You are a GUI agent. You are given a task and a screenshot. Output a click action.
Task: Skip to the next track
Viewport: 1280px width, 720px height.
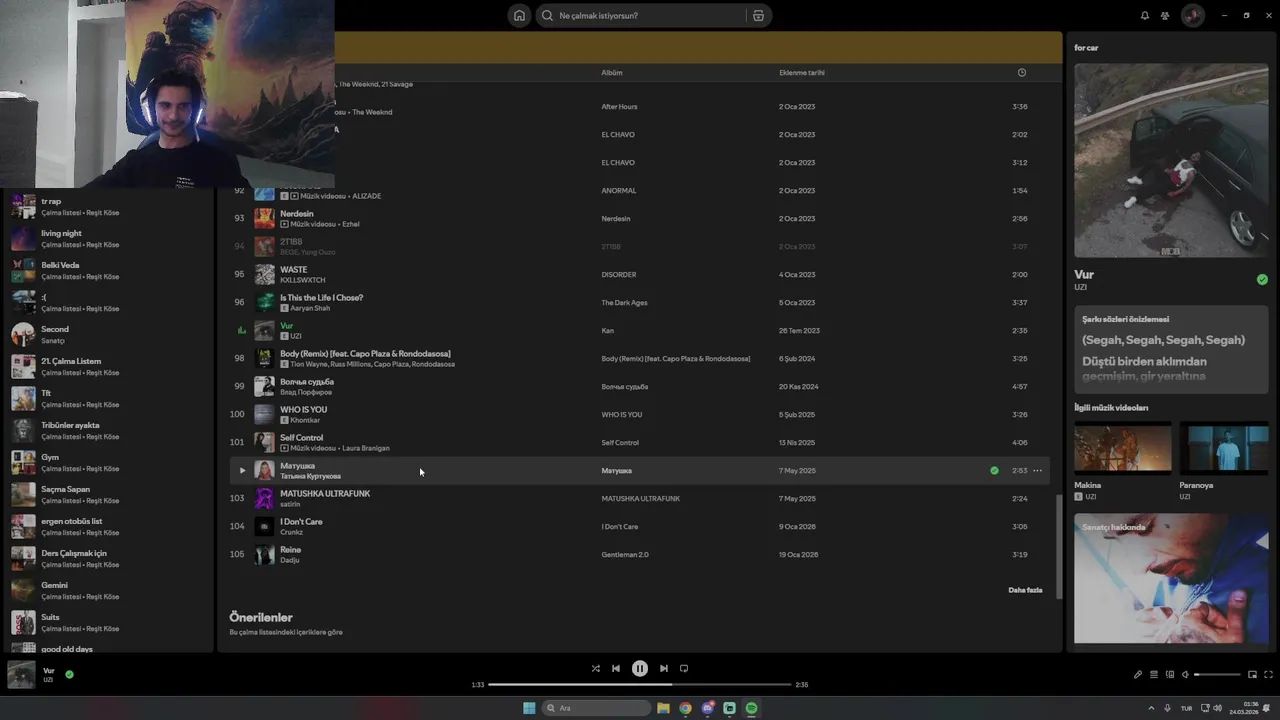point(664,669)
